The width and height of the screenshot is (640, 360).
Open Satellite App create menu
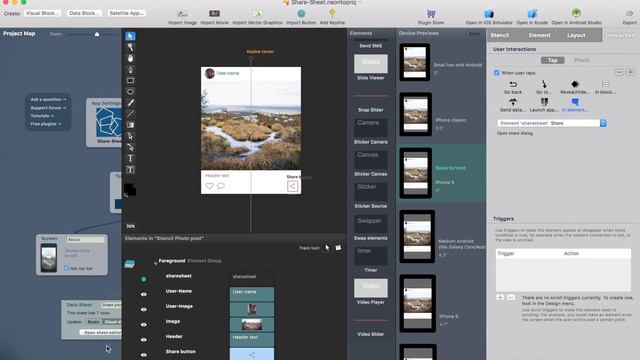coord(126,13)
